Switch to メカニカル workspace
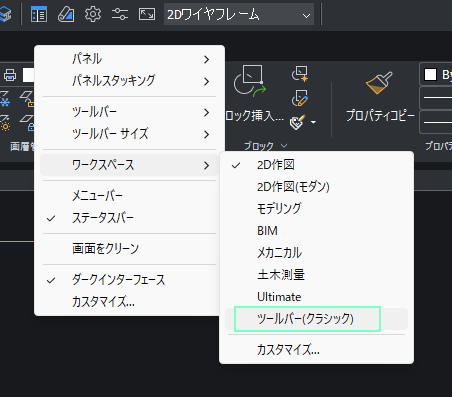The height and width of the screenshot is (397, 452). [x=316, y=253]
